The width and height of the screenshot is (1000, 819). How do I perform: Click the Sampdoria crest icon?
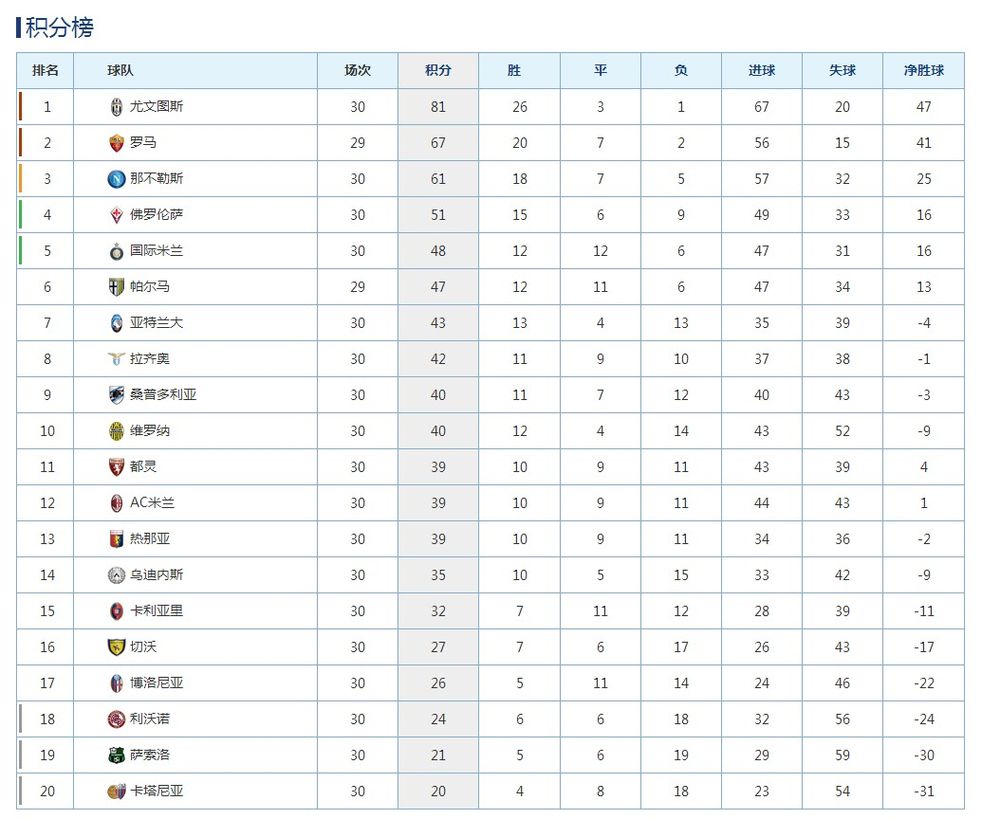[116, 395]
